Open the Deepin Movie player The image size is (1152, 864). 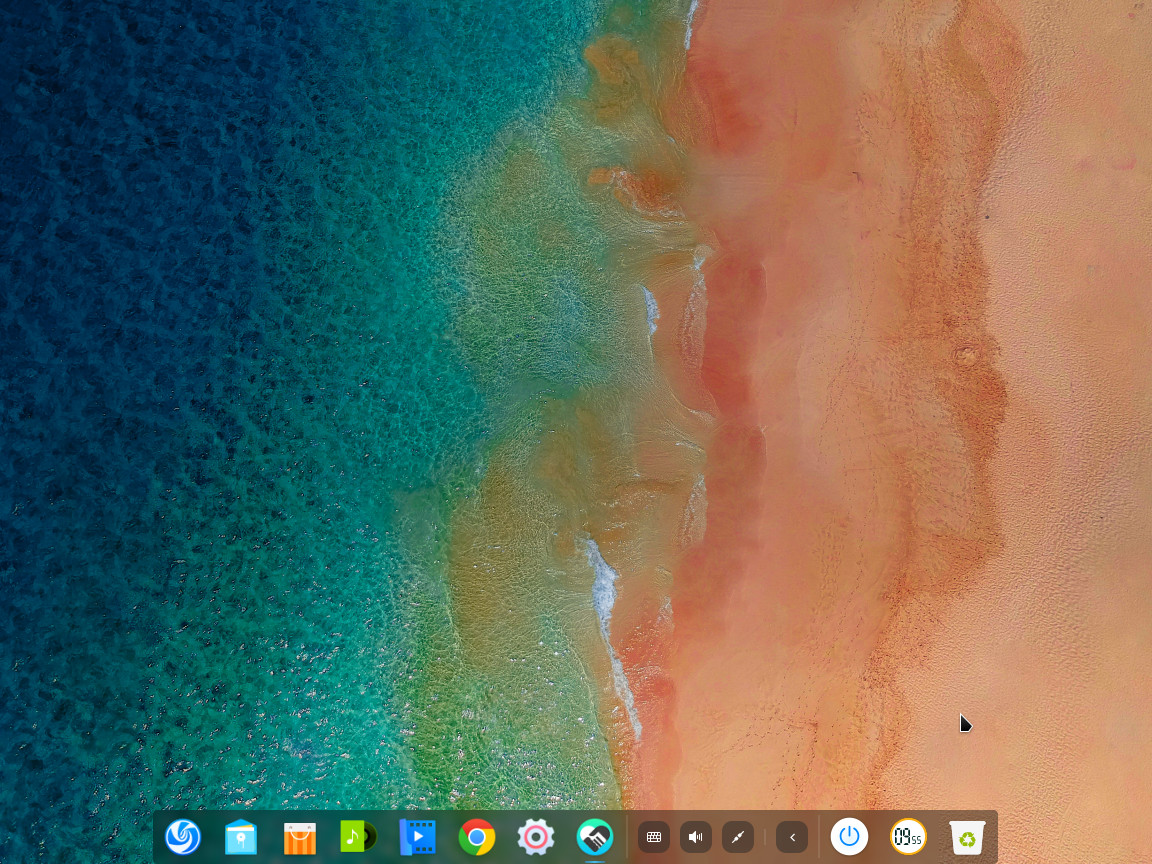[x=417, y=837]
